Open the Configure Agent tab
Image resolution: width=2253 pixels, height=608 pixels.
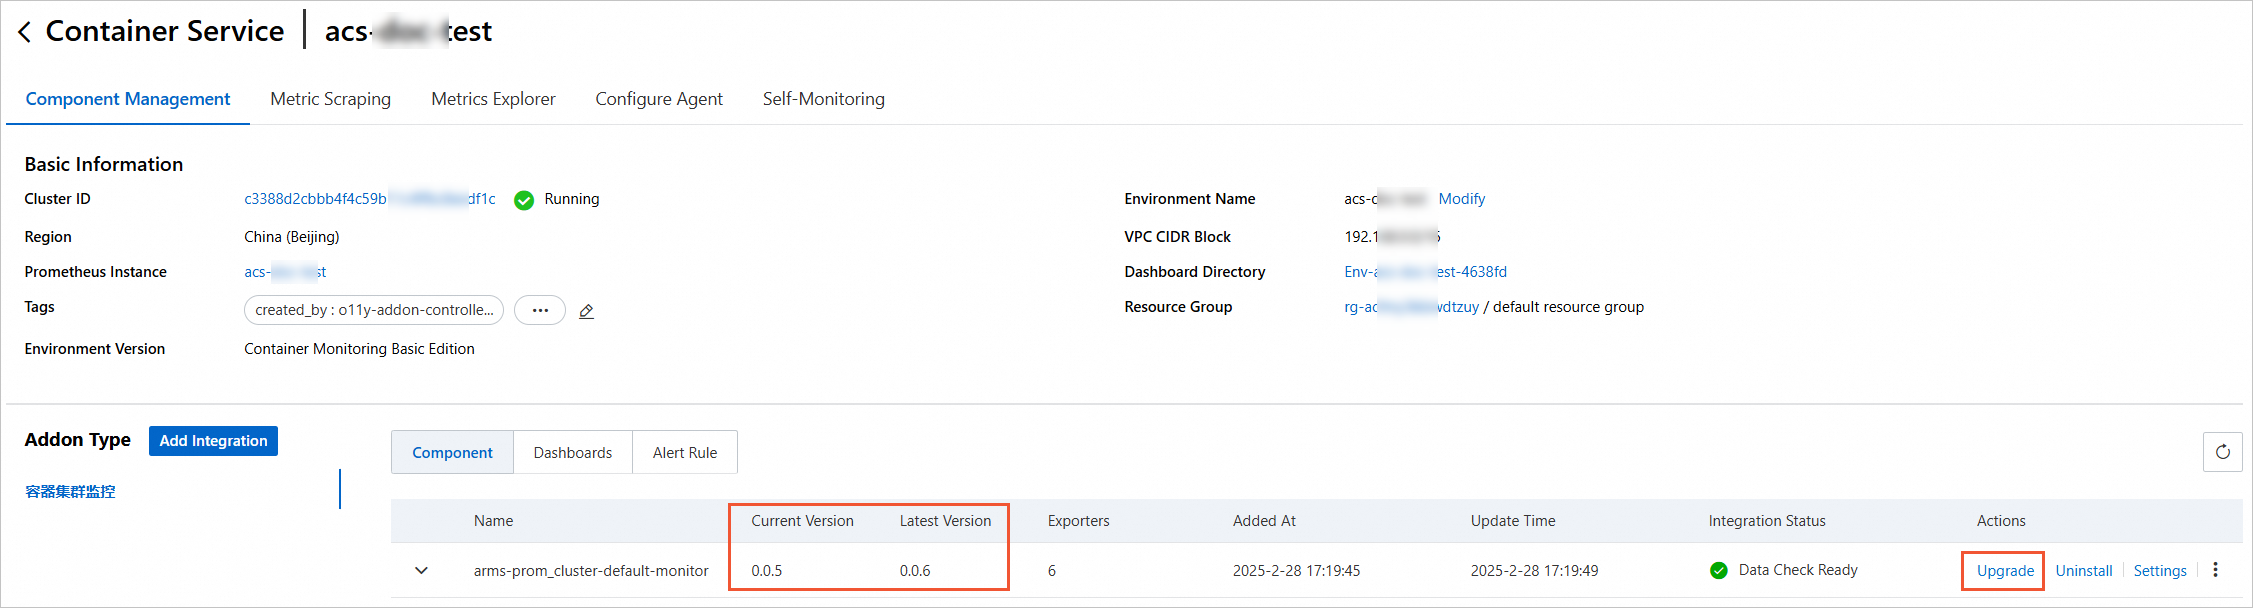659,99
